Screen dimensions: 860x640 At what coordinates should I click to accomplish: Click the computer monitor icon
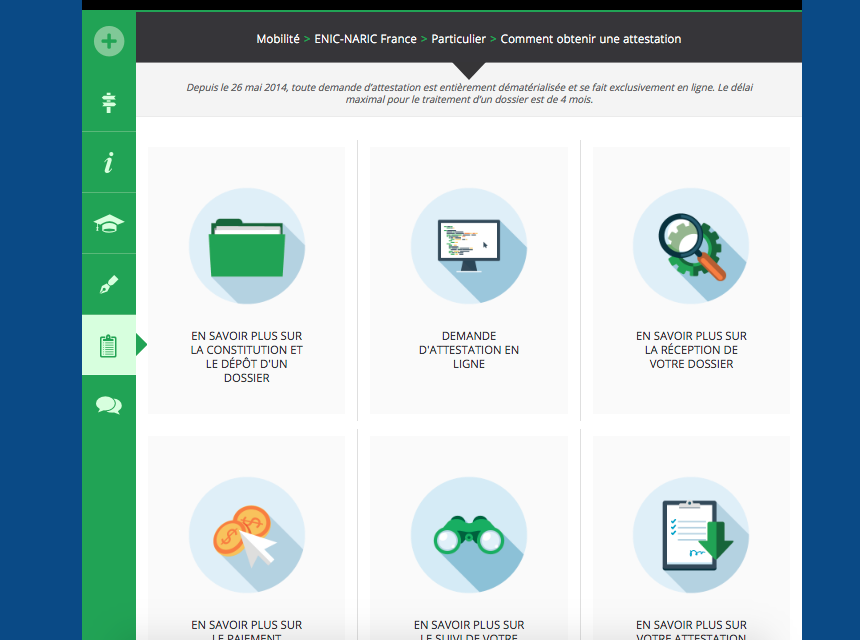pos(469,246)
